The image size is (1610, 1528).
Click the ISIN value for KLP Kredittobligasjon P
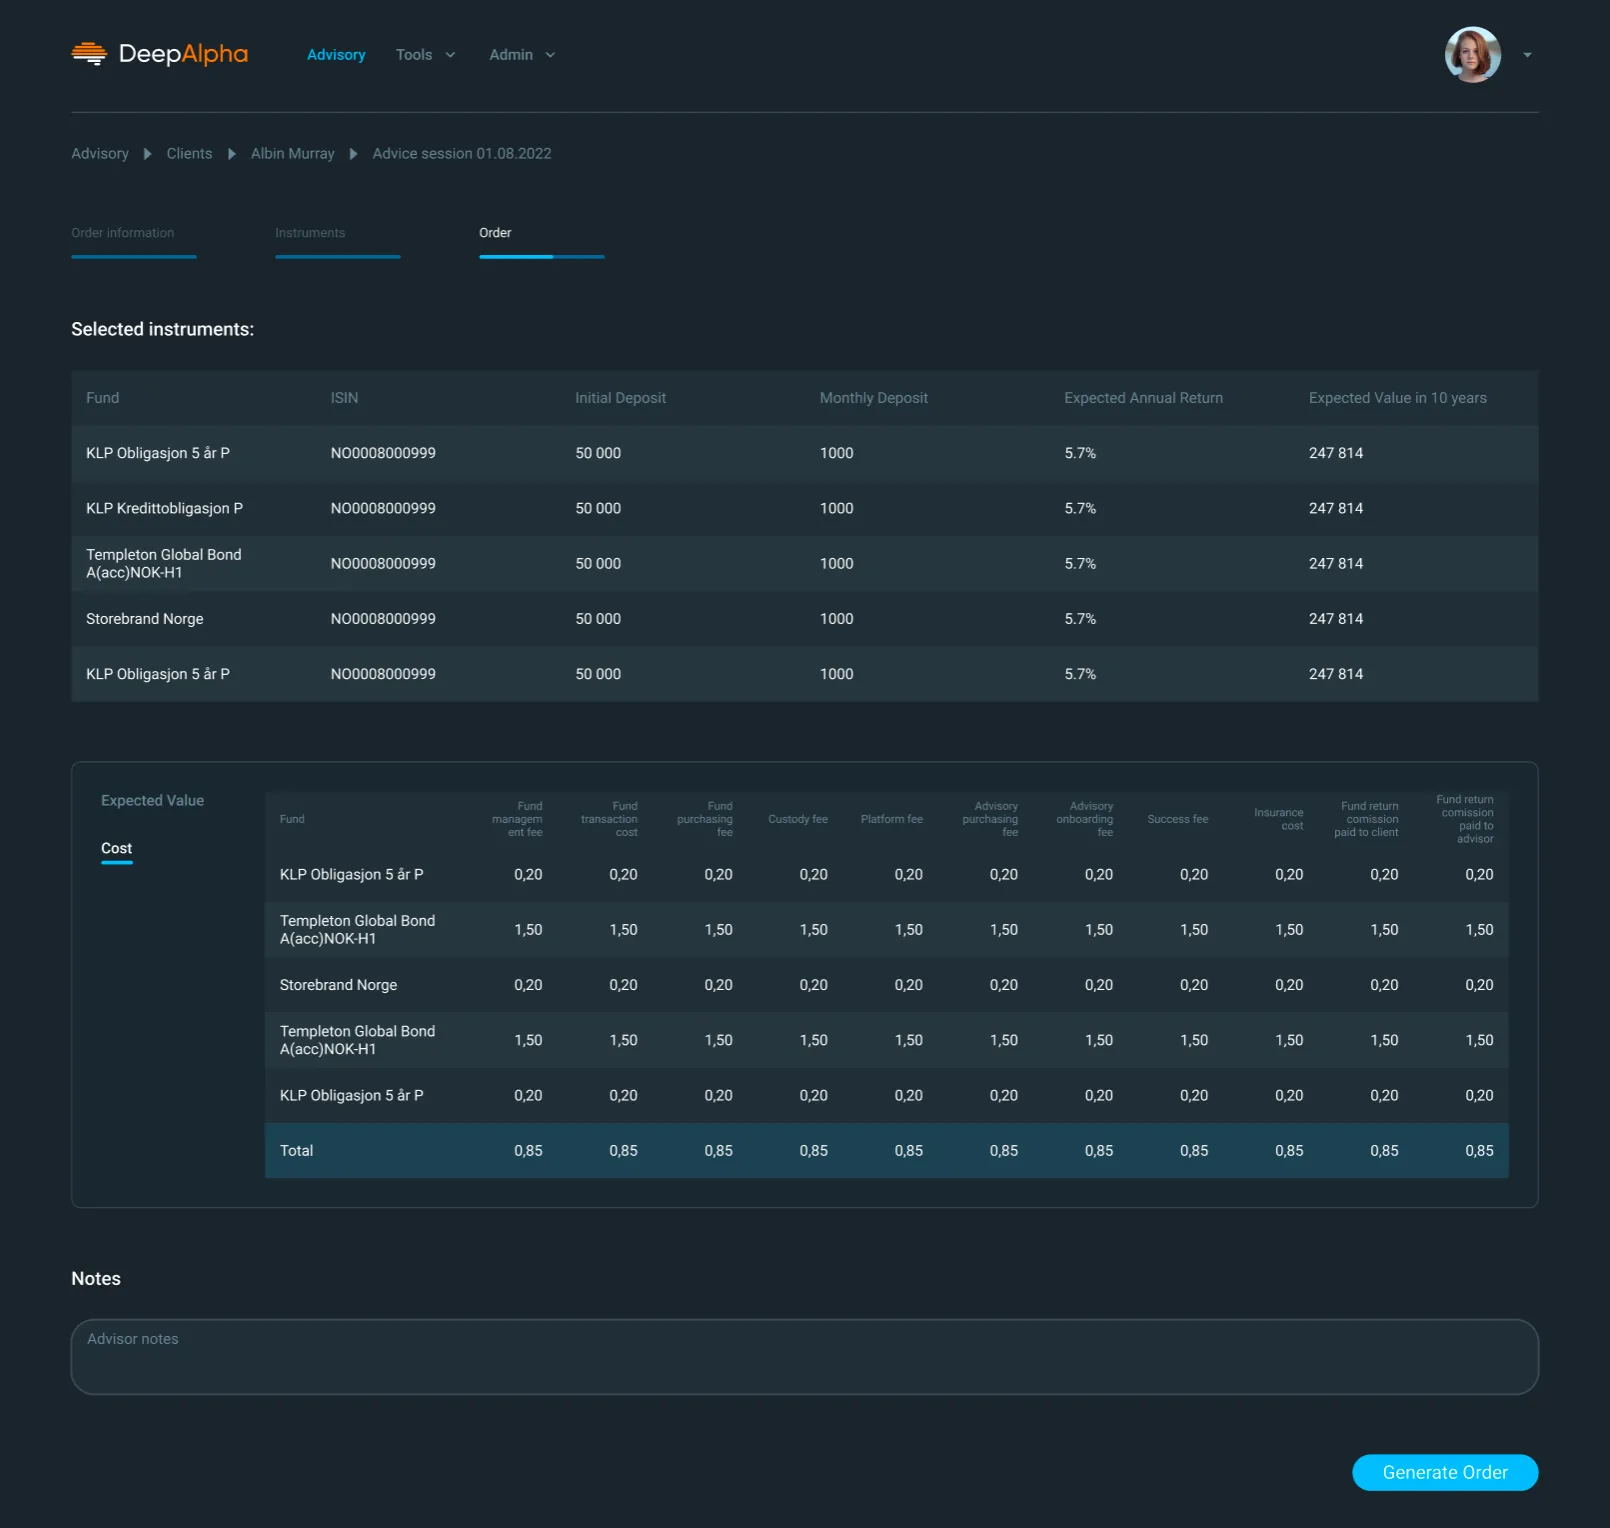point(383,508)
